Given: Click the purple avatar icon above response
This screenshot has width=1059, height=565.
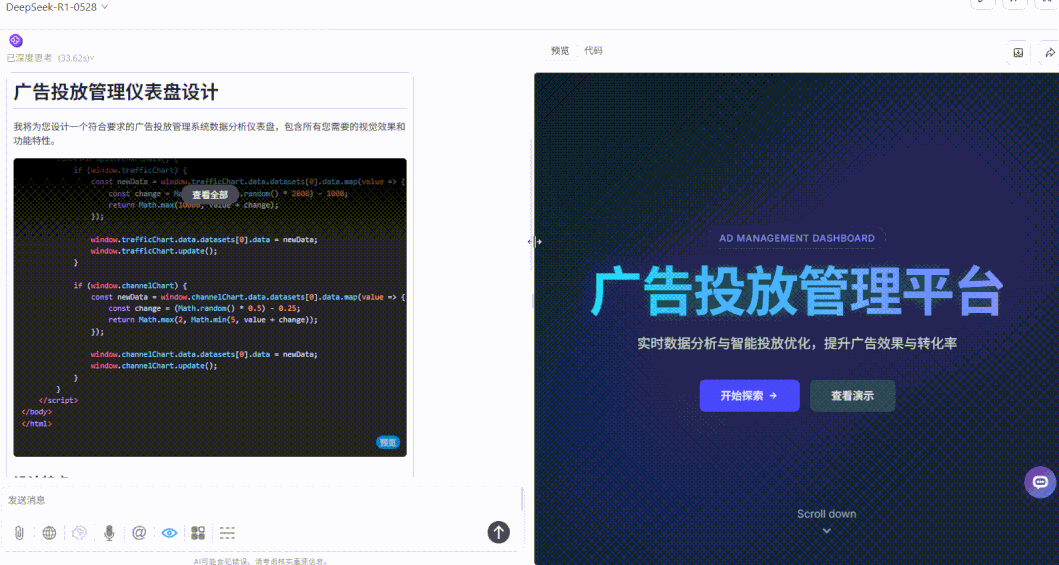Looking at the screenshot, I should click(x=16, y=41).
